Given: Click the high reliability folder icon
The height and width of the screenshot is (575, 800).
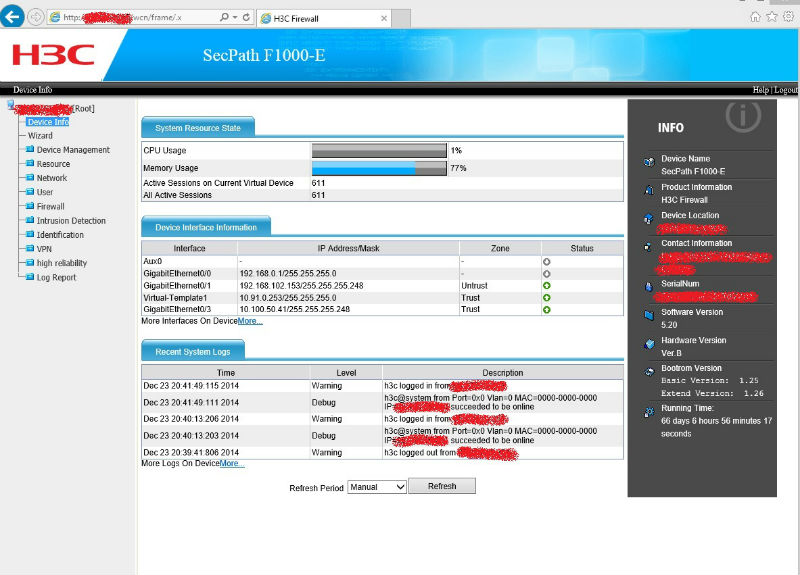Looking at the screenshot, I should pyautogui.click(x=30, y=263).
